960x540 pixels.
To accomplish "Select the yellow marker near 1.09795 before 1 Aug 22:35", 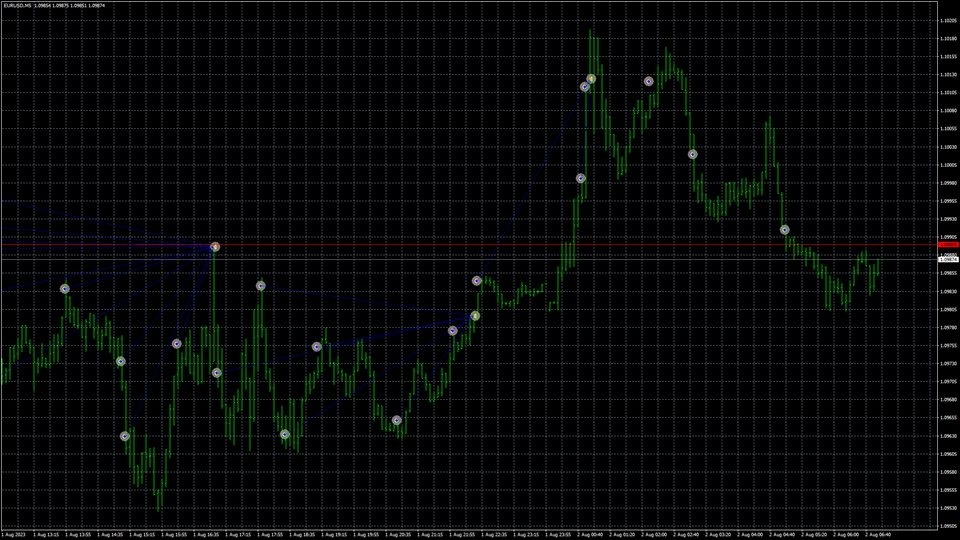I will (475, 316).
